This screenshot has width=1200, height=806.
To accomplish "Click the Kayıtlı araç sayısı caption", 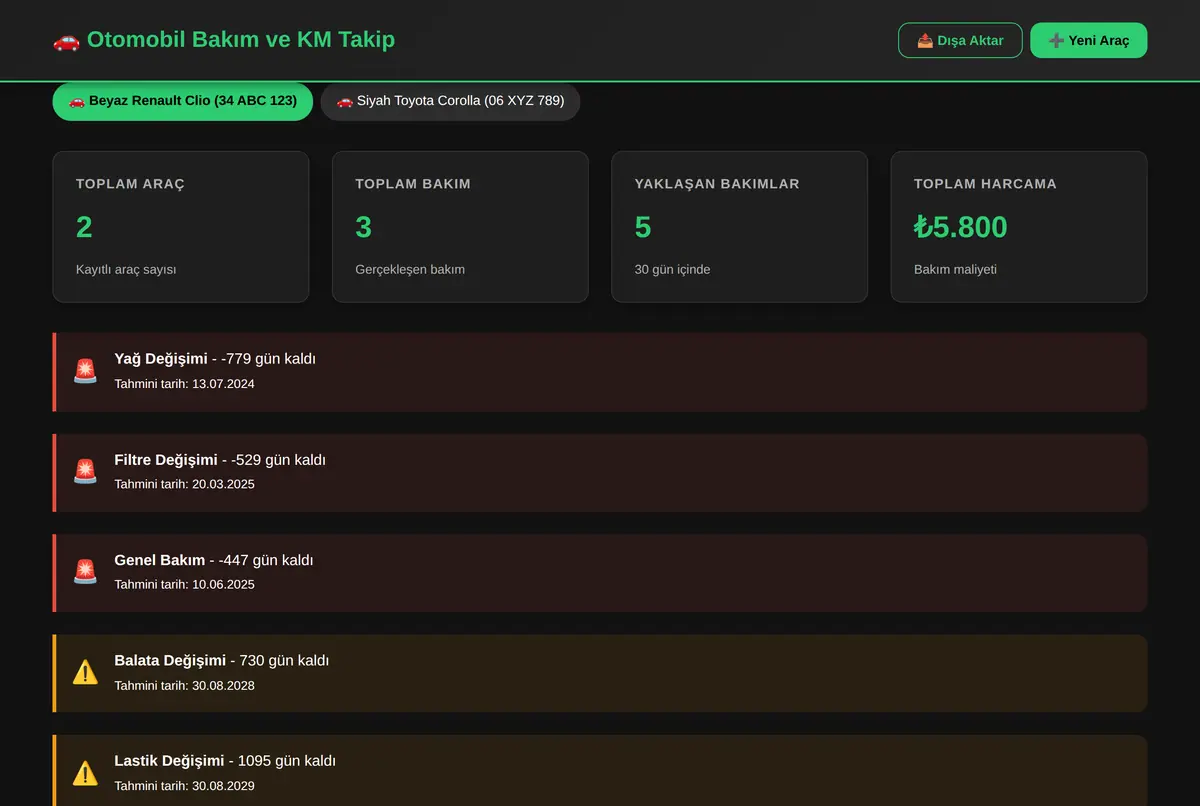I will [126, 269].
